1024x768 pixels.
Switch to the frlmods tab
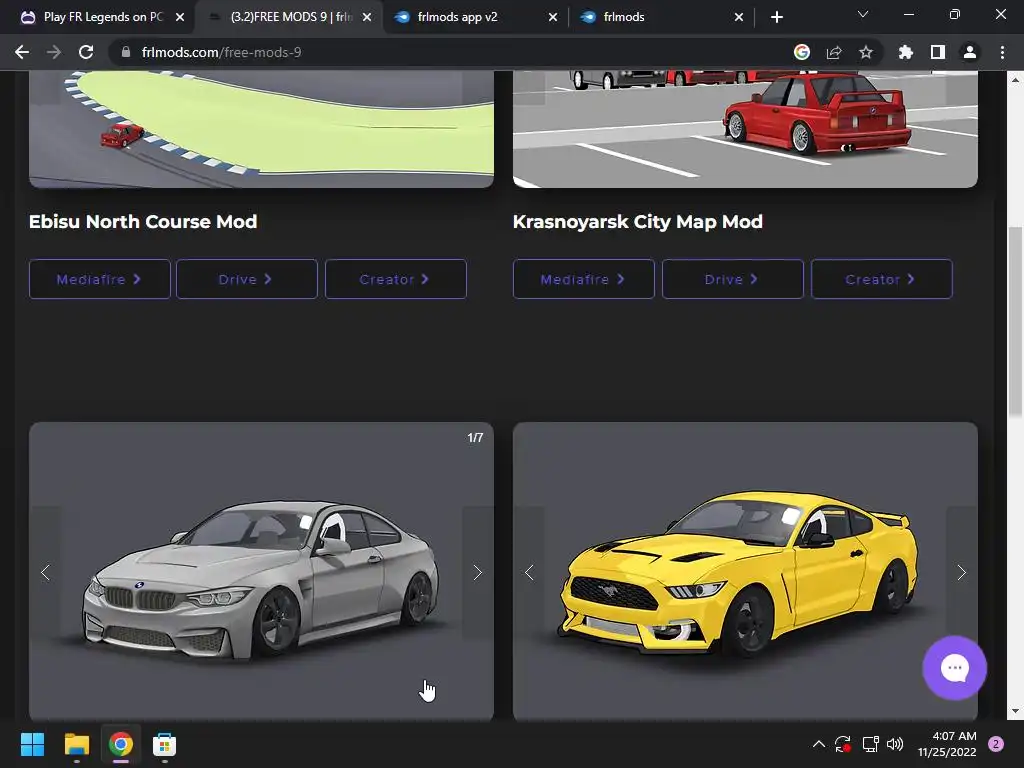[660, 17]
